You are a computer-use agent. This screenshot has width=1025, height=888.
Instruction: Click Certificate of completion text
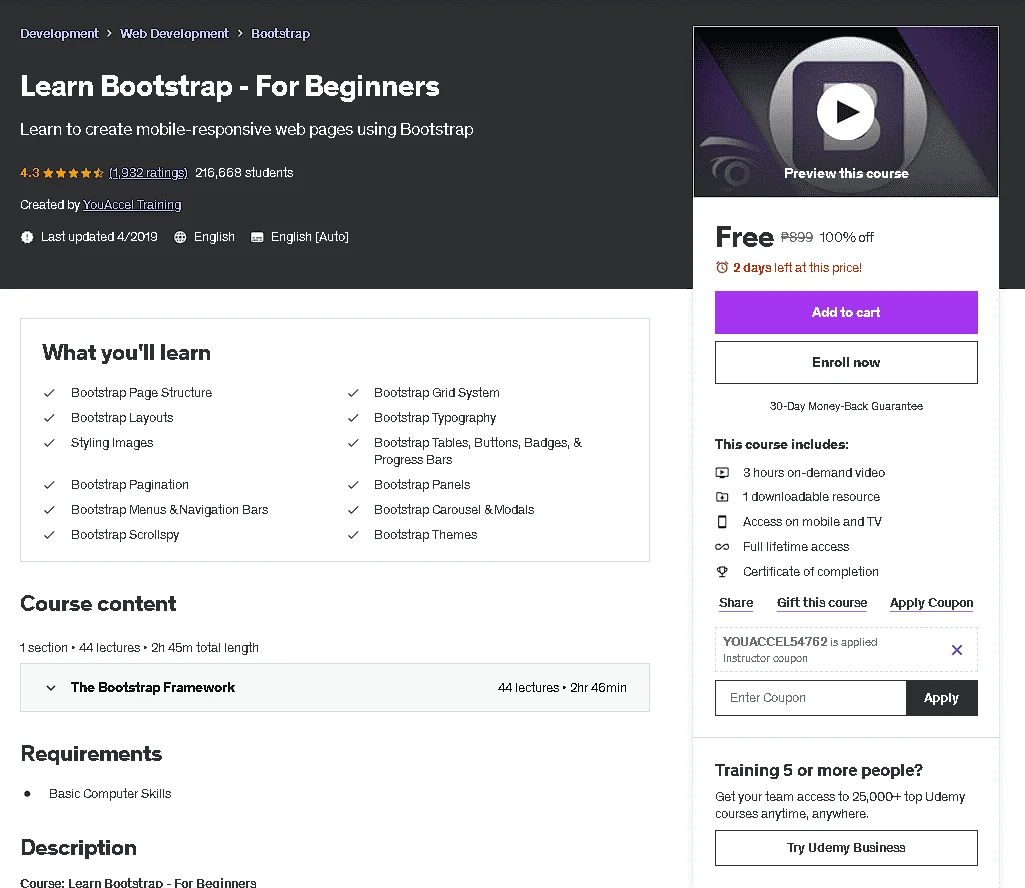[x=811, y=572]
